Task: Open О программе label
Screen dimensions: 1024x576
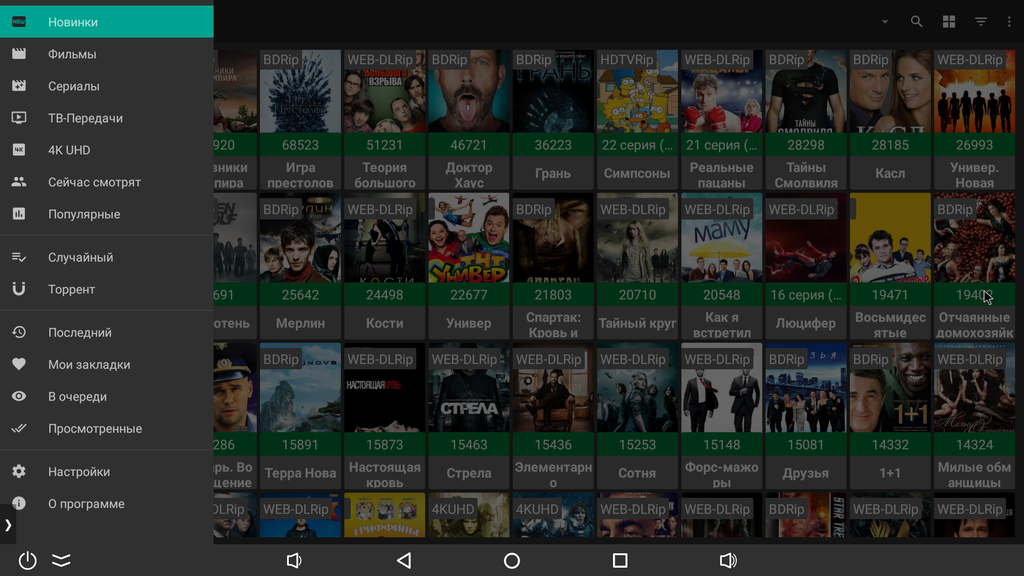Action: [x=86, y=504]
